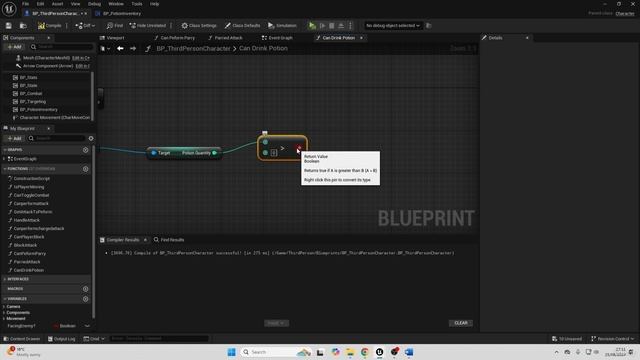Open the Tools menu
Viewport: 640px width, 360px height.
point(137,4)
